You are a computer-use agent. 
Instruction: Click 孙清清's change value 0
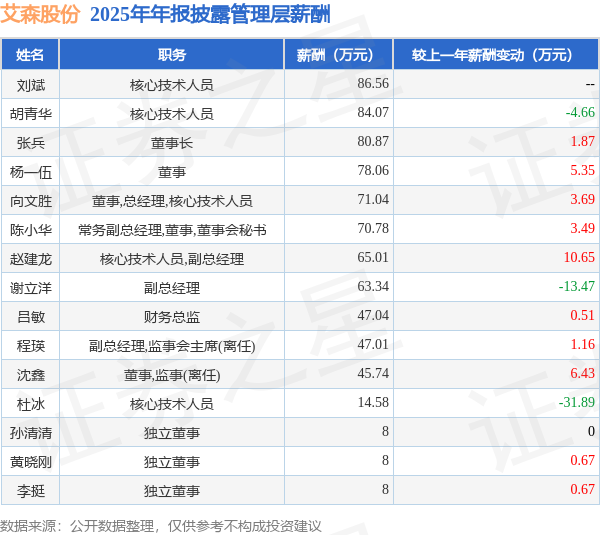tap(591, 431)
